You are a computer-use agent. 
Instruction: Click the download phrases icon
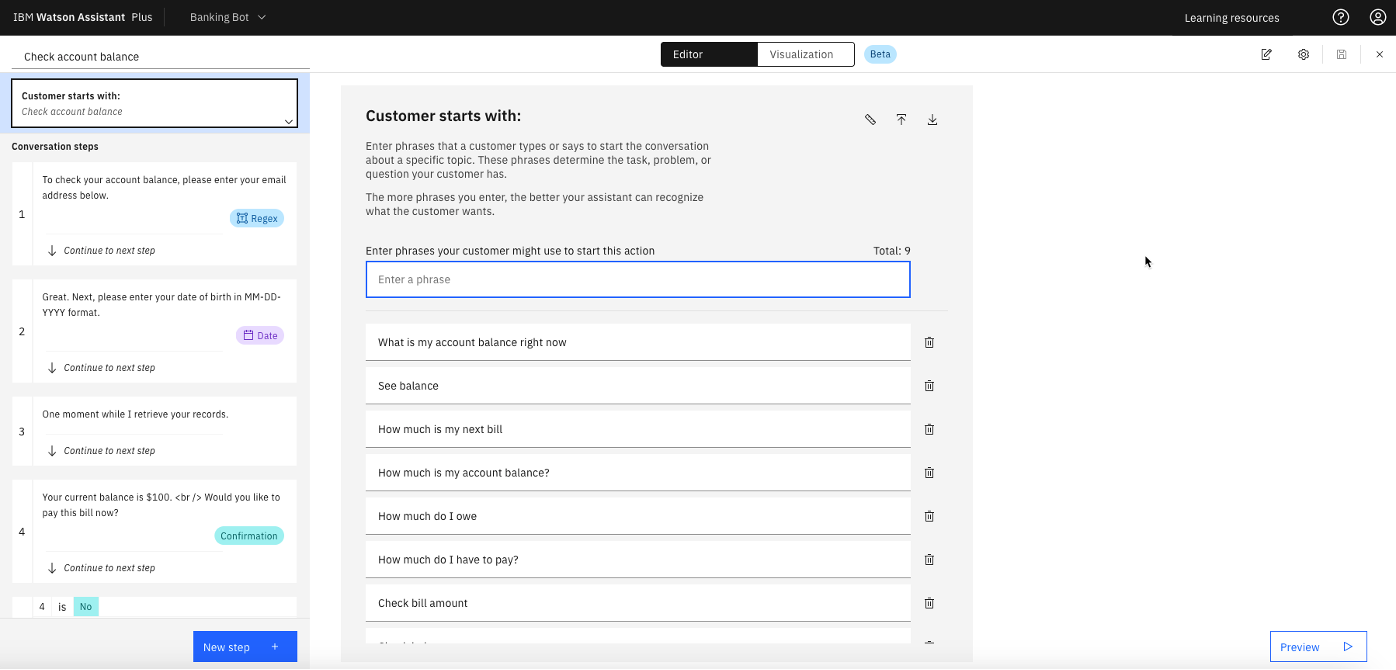click(932, 119)
